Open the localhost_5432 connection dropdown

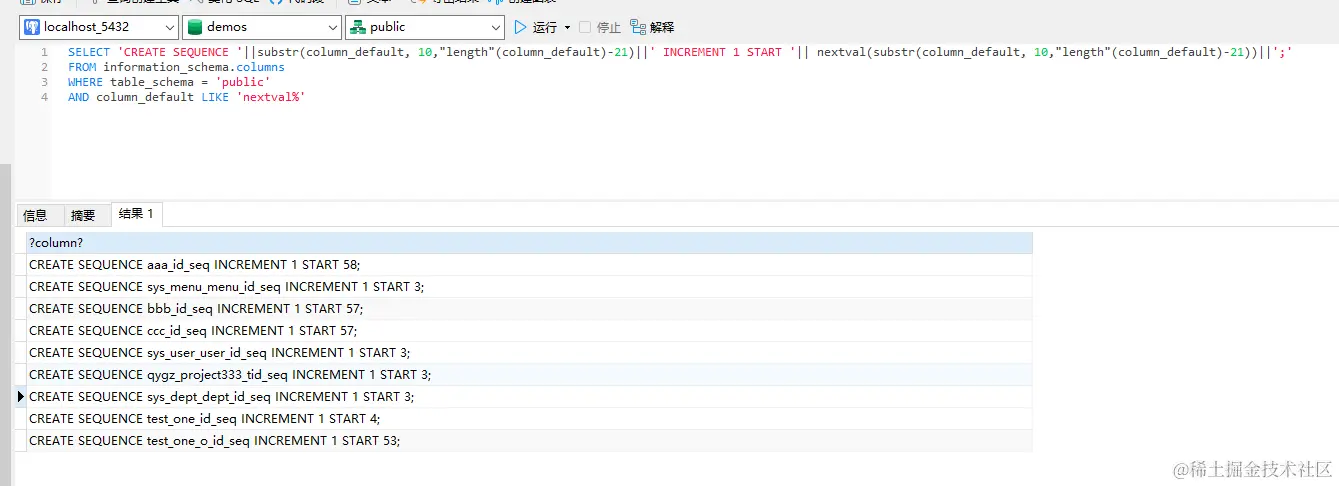[x=99, y=27]
